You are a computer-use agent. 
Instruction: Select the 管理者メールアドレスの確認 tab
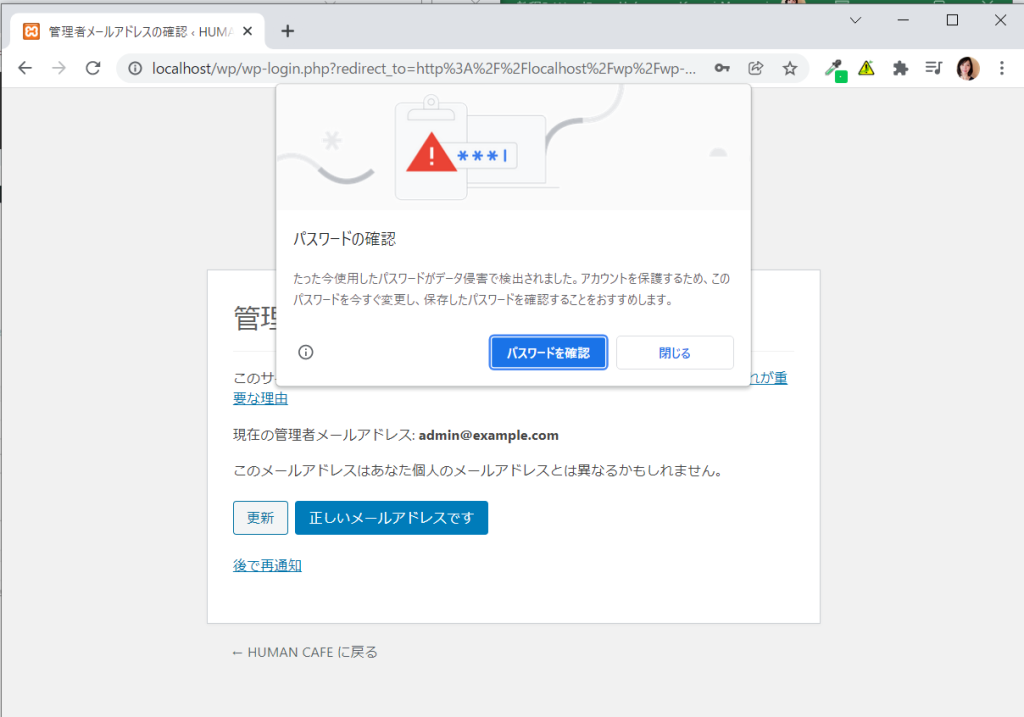(x=130, y=31)
